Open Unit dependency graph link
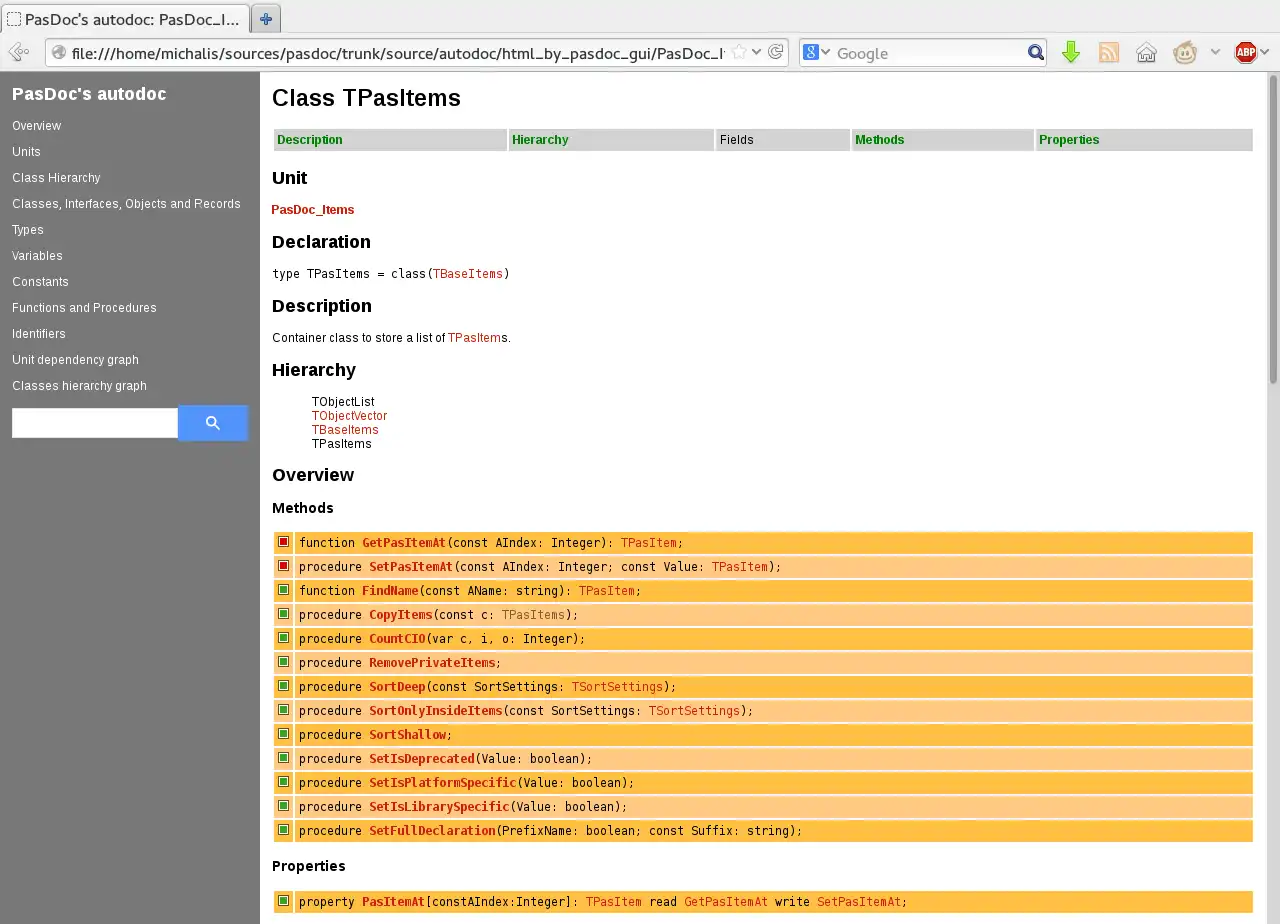Viewport: 1280px width, 924px height. pyautogui.click(x=75, y=360)
